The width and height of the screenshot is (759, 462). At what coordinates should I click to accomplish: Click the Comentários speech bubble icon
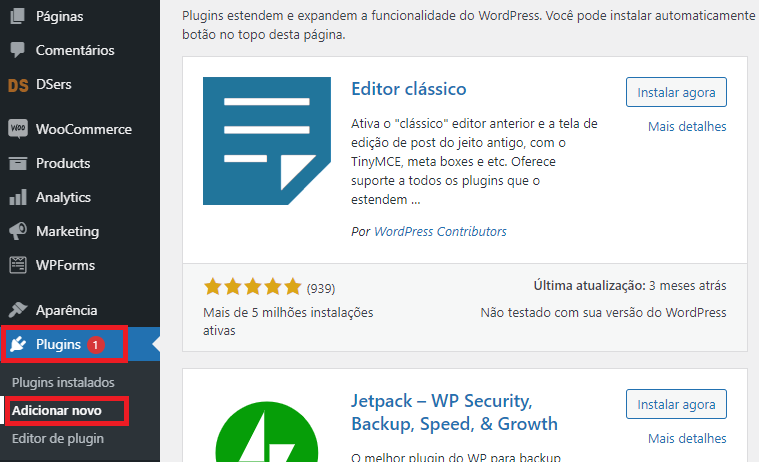click(18, 50)
